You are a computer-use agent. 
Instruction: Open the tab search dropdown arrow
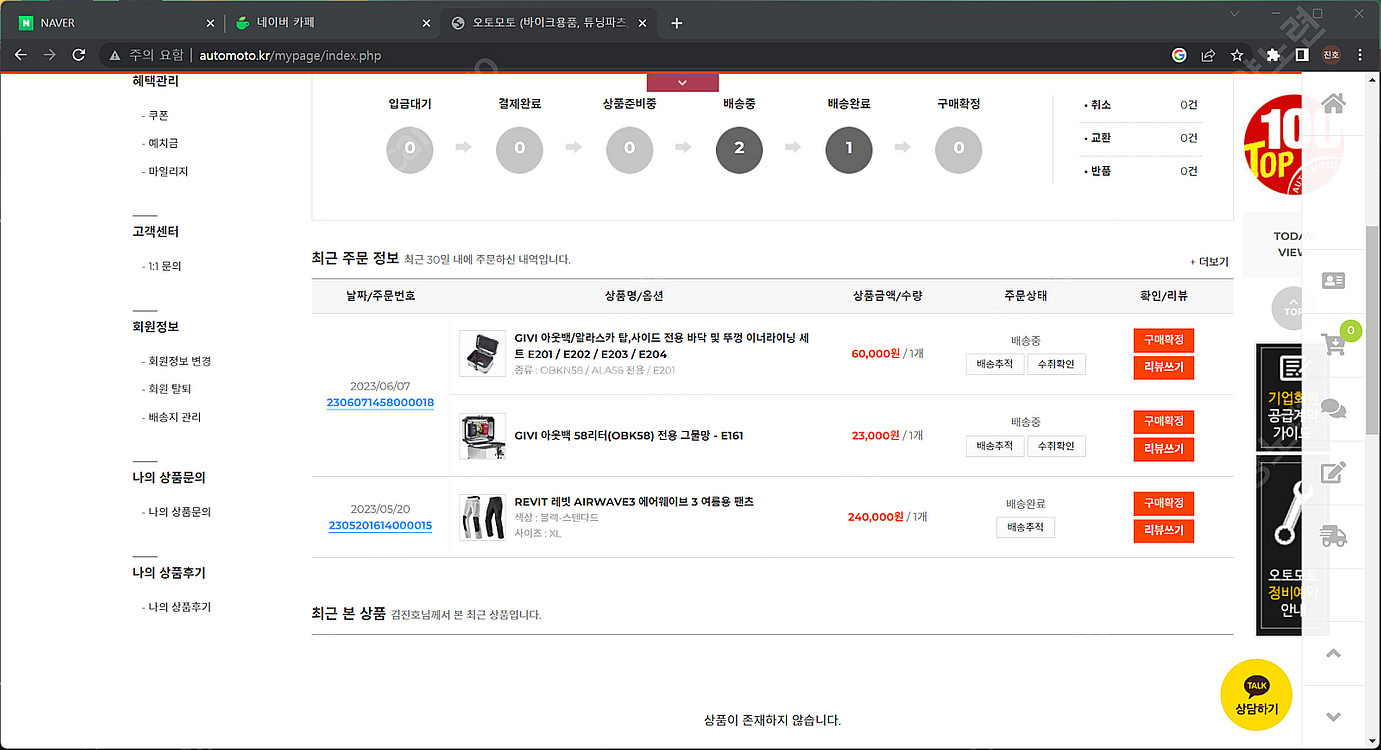coord(1234,14)
